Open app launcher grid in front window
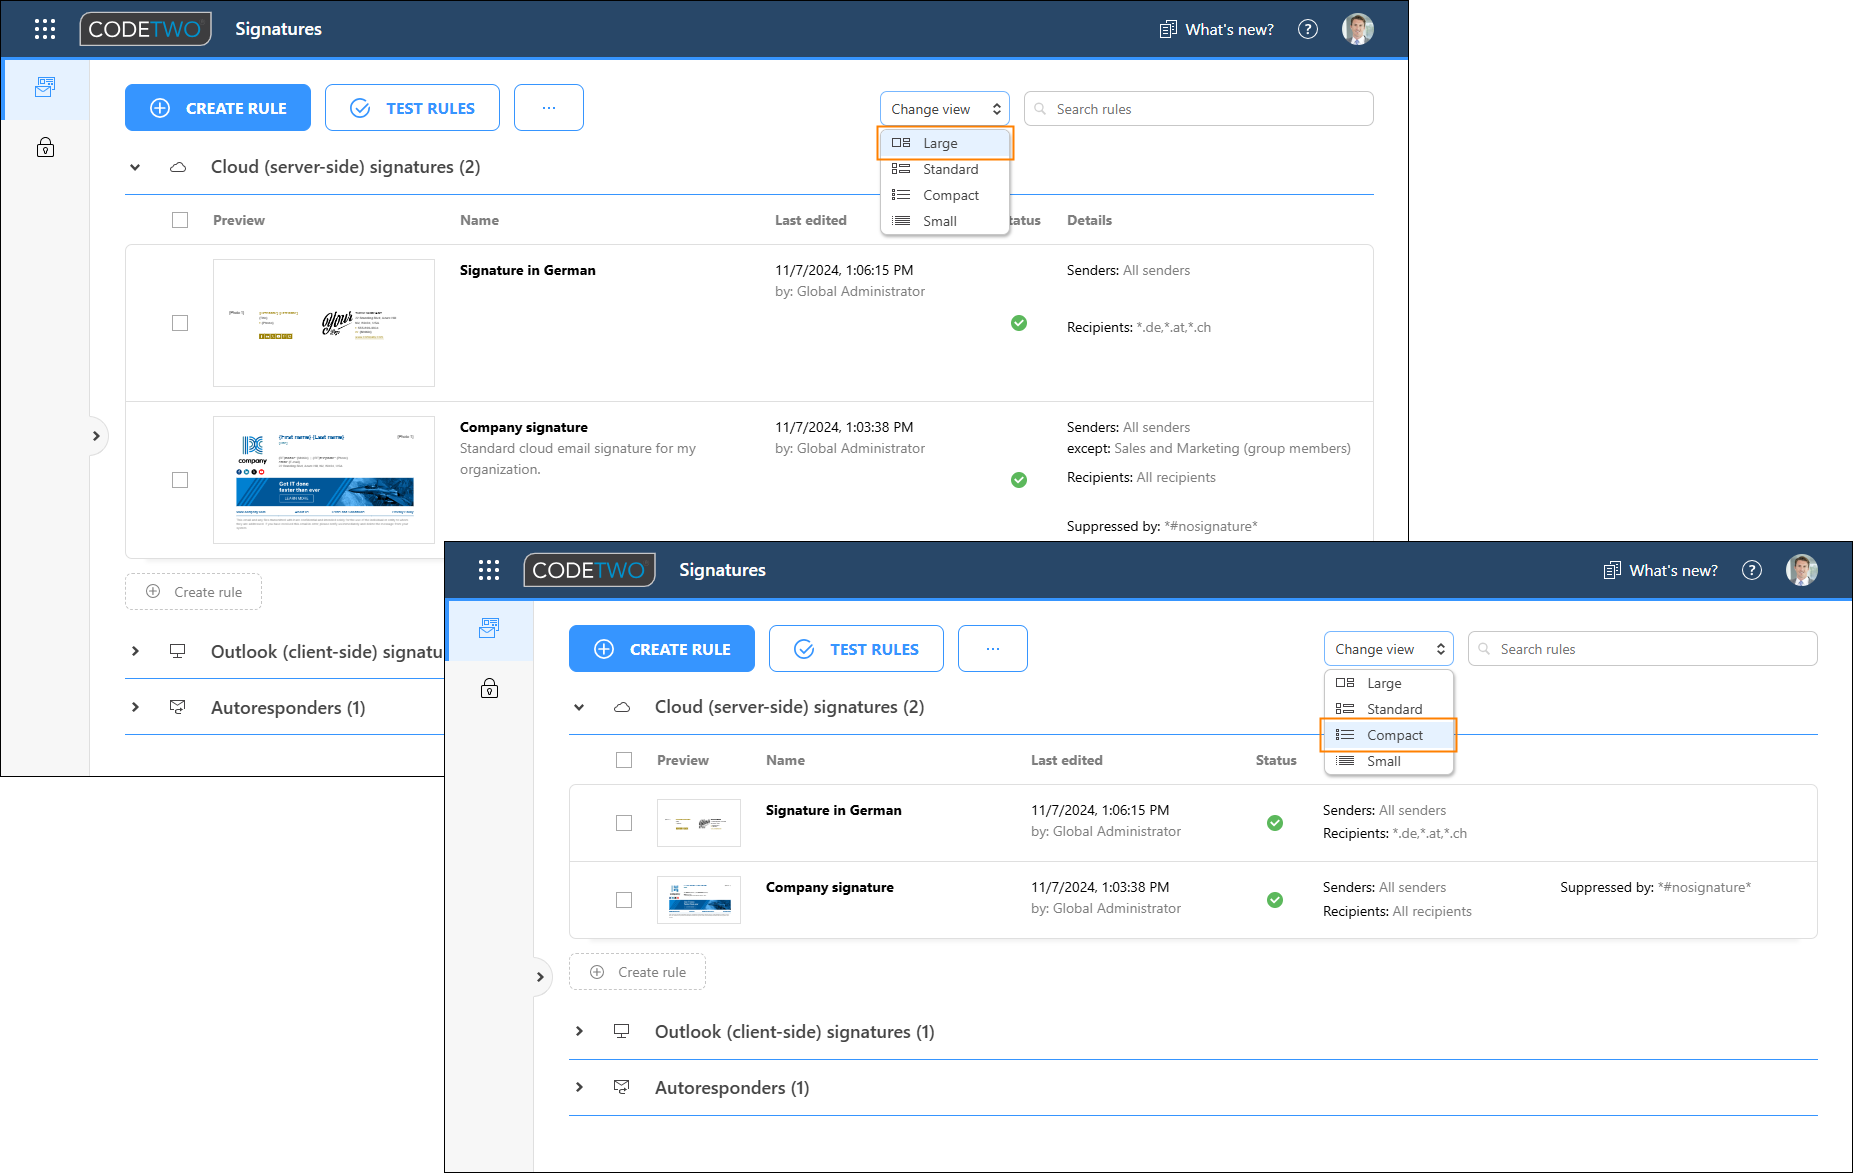 [x=489, y=570]
